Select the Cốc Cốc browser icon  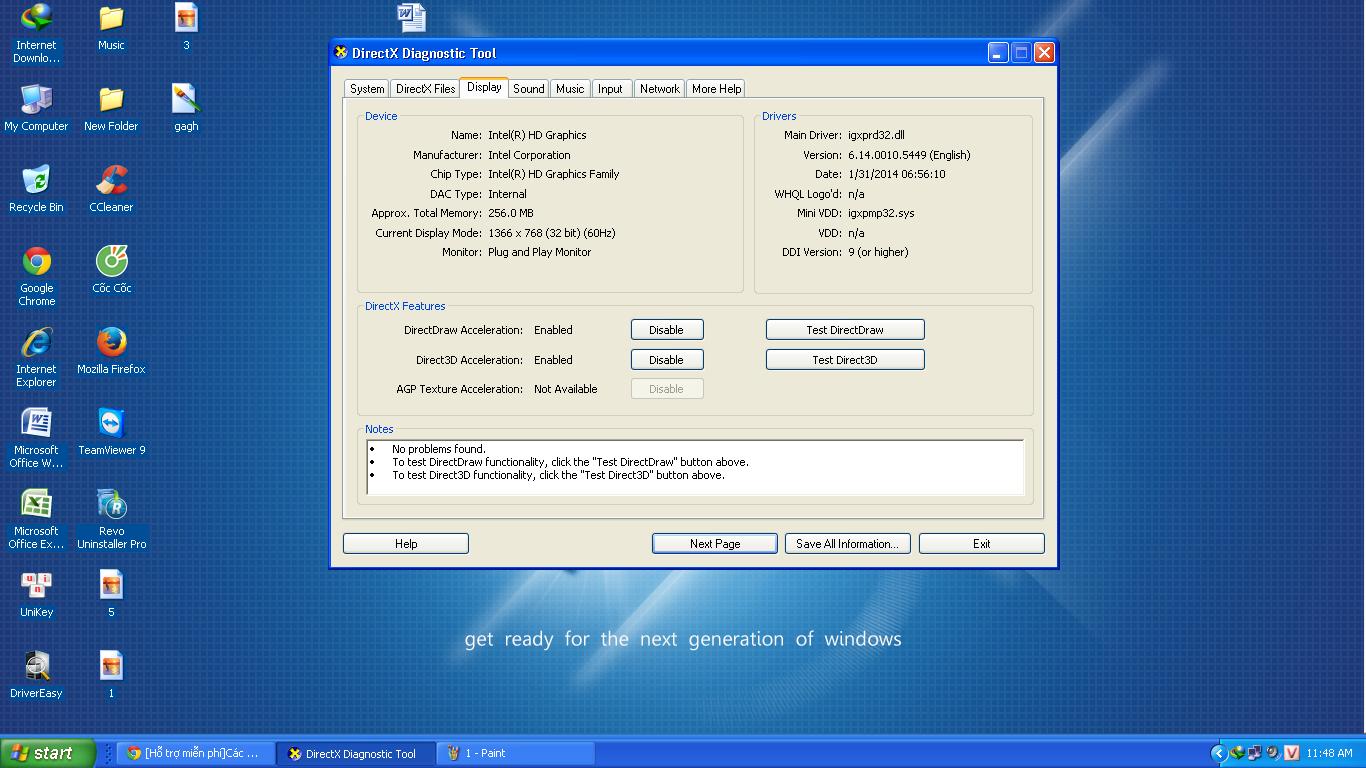coord(111,263)
